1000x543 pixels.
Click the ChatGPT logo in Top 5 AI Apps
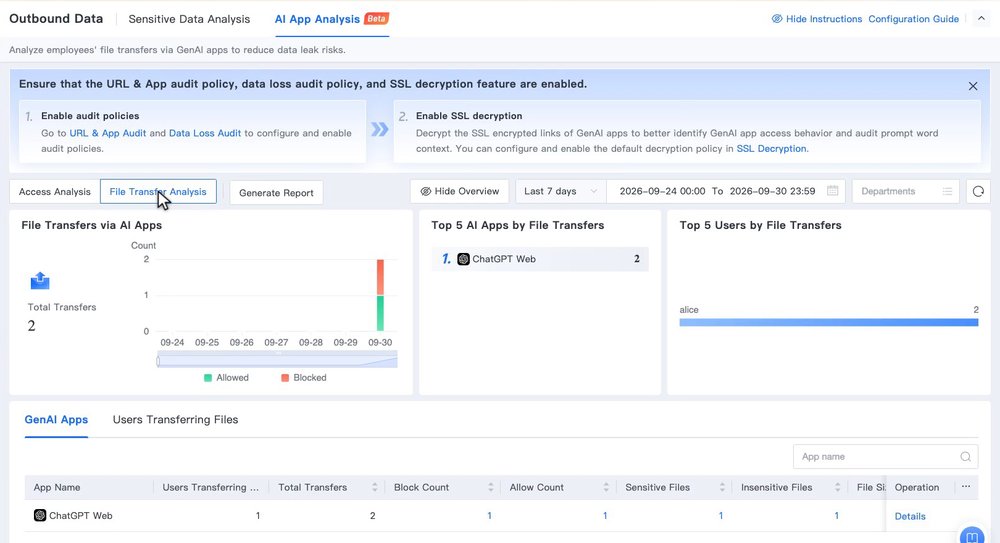click(x=464, y=259)
